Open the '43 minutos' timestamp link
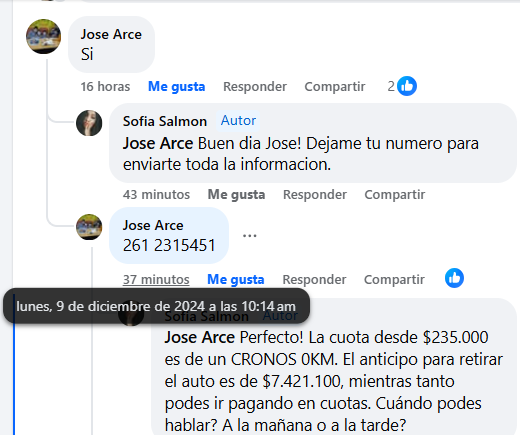 pyautogui.click(x=156, y=194)
